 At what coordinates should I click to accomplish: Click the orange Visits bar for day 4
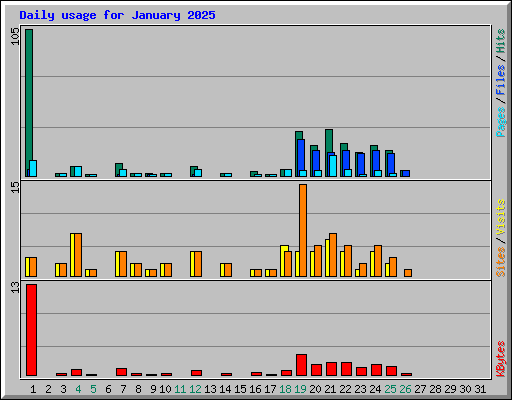pos(78,255)
